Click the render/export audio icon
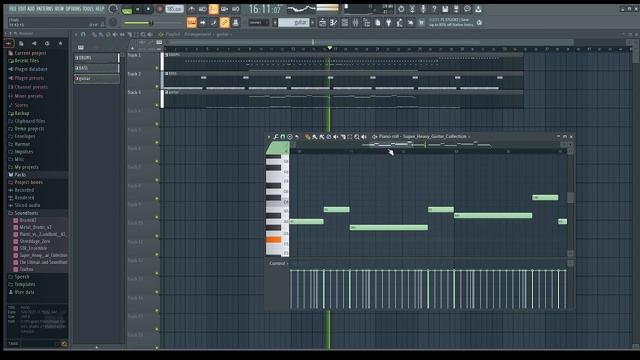 click(x=456, y=9)
